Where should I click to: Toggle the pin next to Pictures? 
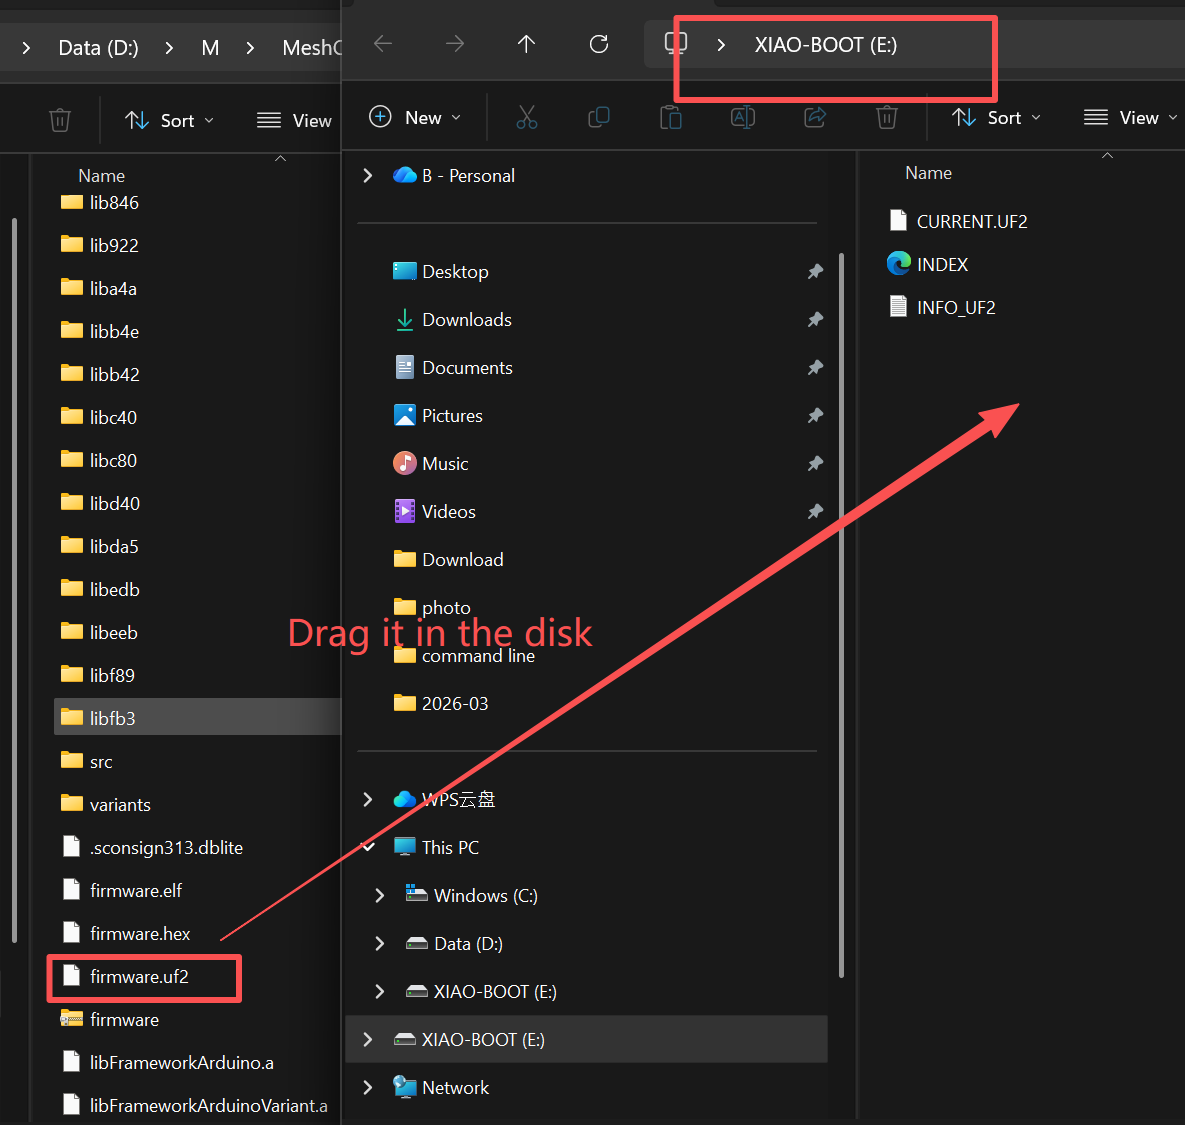click(x=815, y=416)
